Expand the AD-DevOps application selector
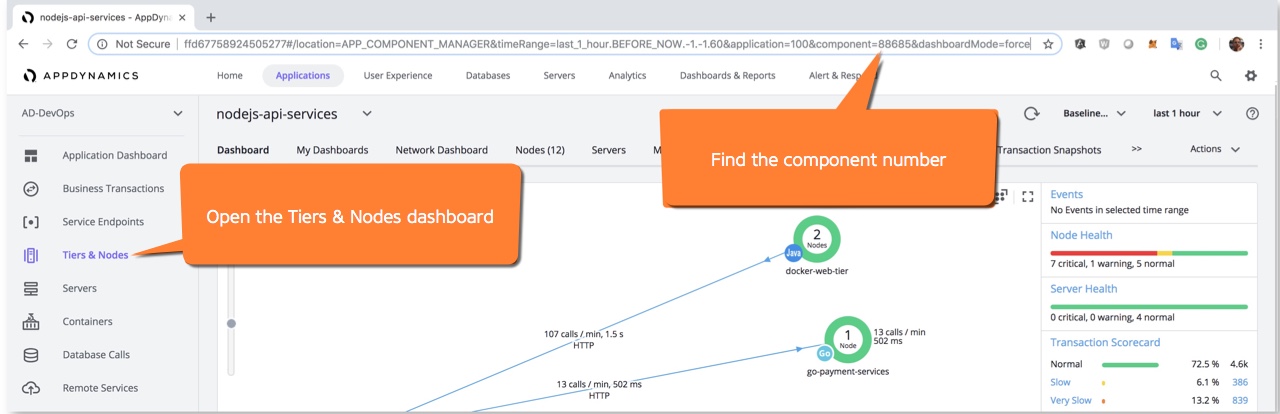Screen dimensions: 1280x414 (178, 114)
